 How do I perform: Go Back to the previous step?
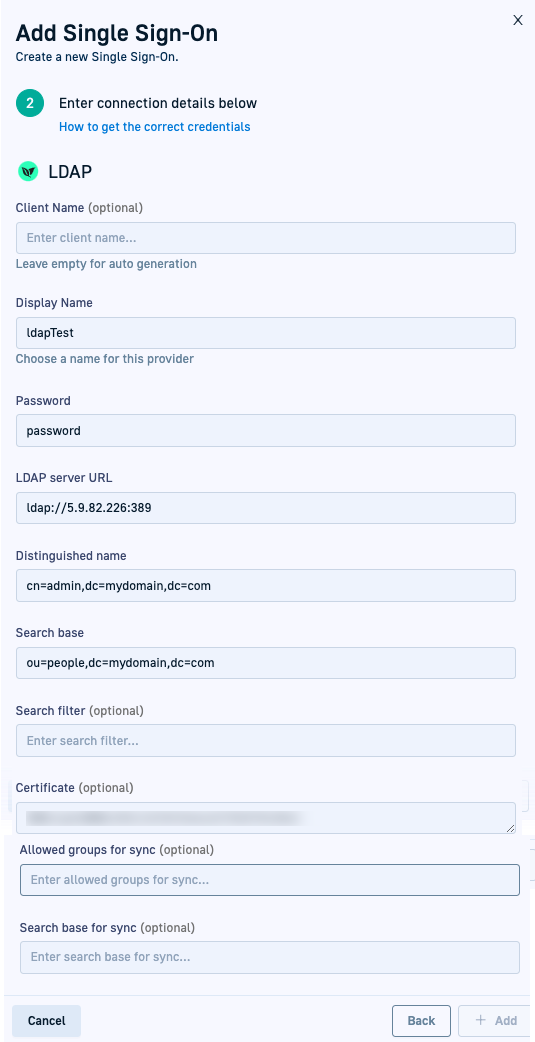421,1021
